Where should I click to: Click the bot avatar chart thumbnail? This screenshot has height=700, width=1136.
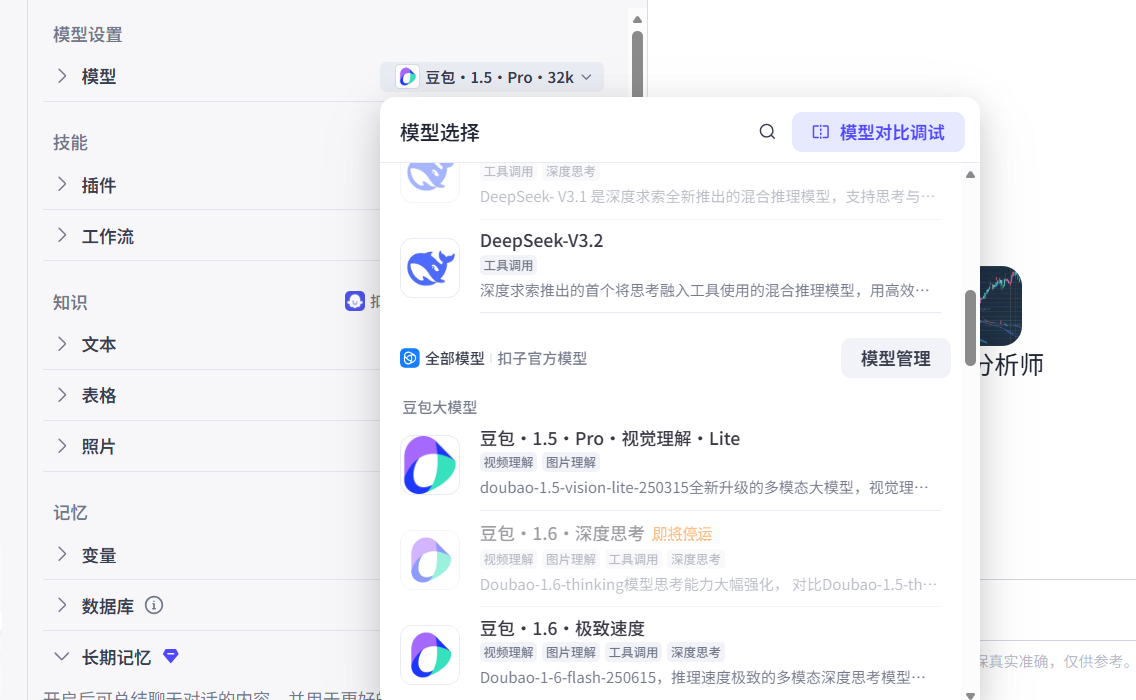(x=1001, y=305)
